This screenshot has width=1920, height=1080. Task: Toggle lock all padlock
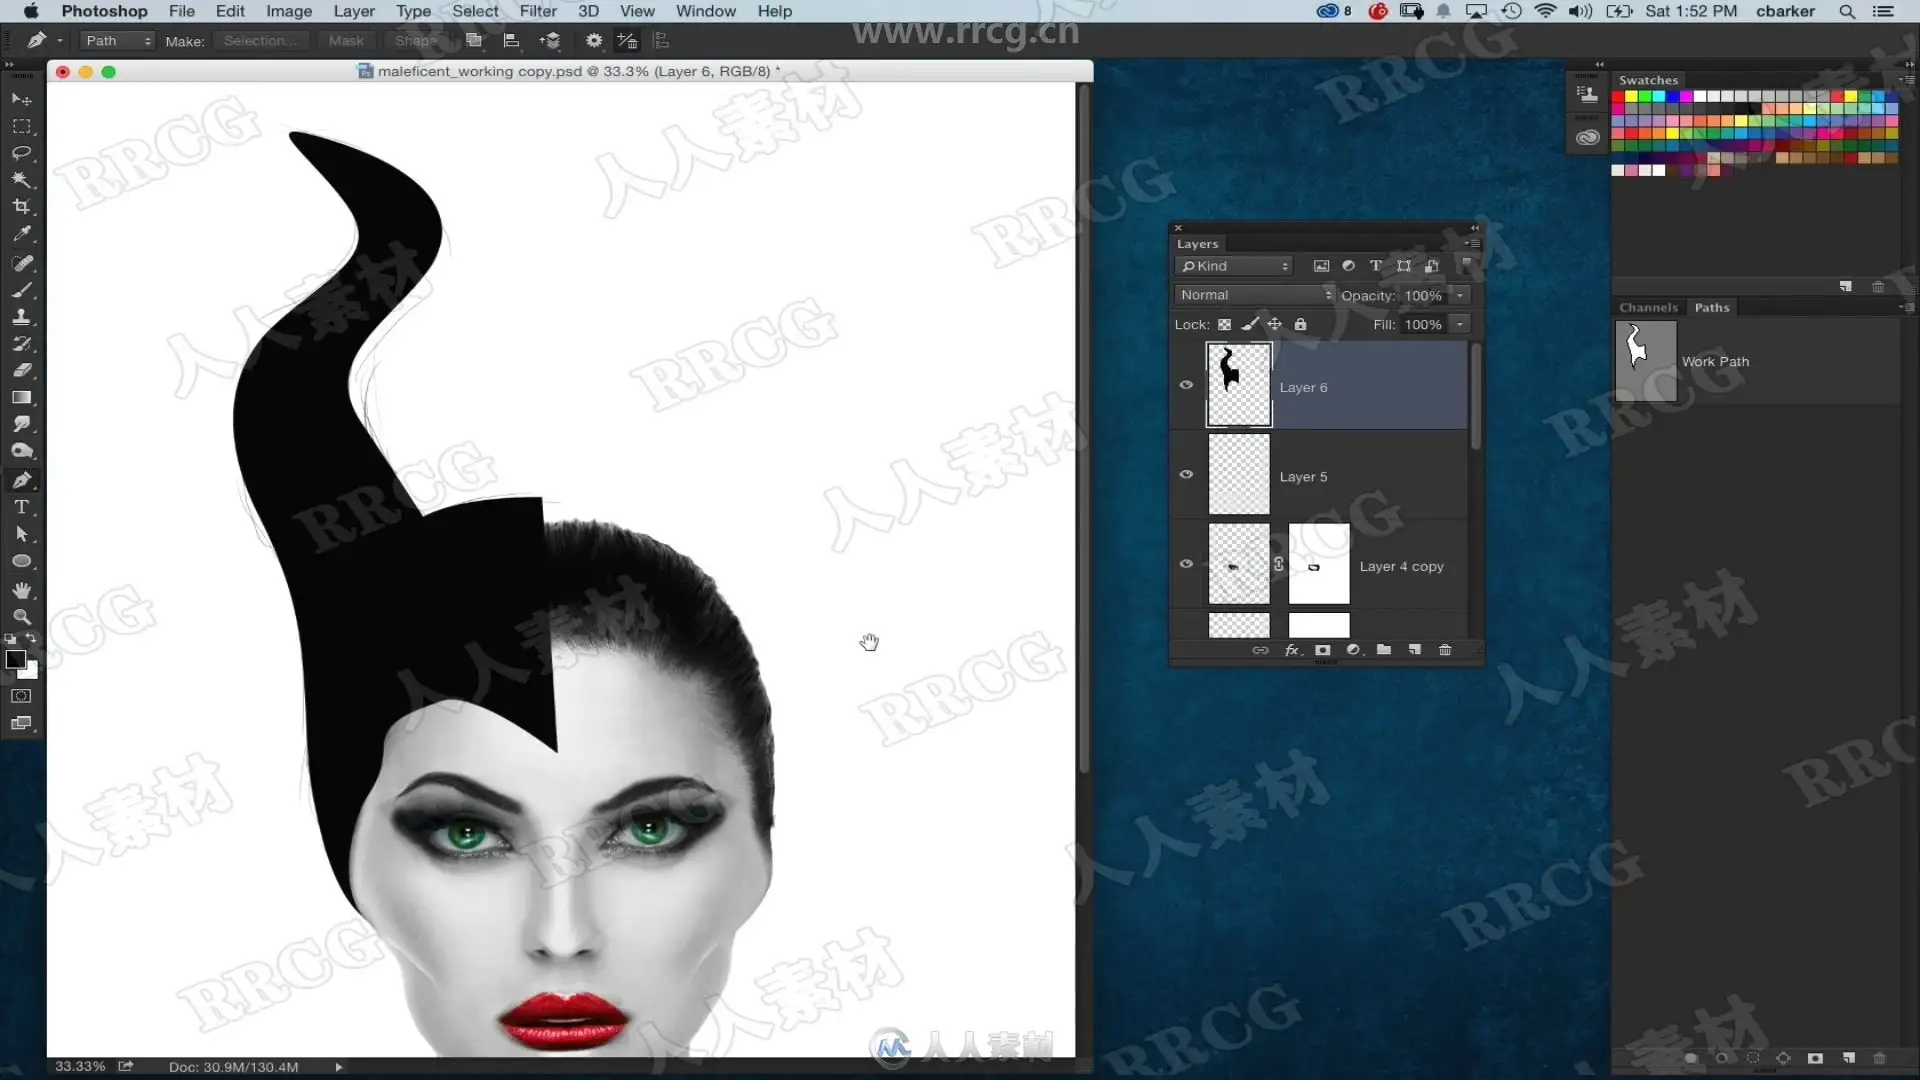coord(1301,324)
